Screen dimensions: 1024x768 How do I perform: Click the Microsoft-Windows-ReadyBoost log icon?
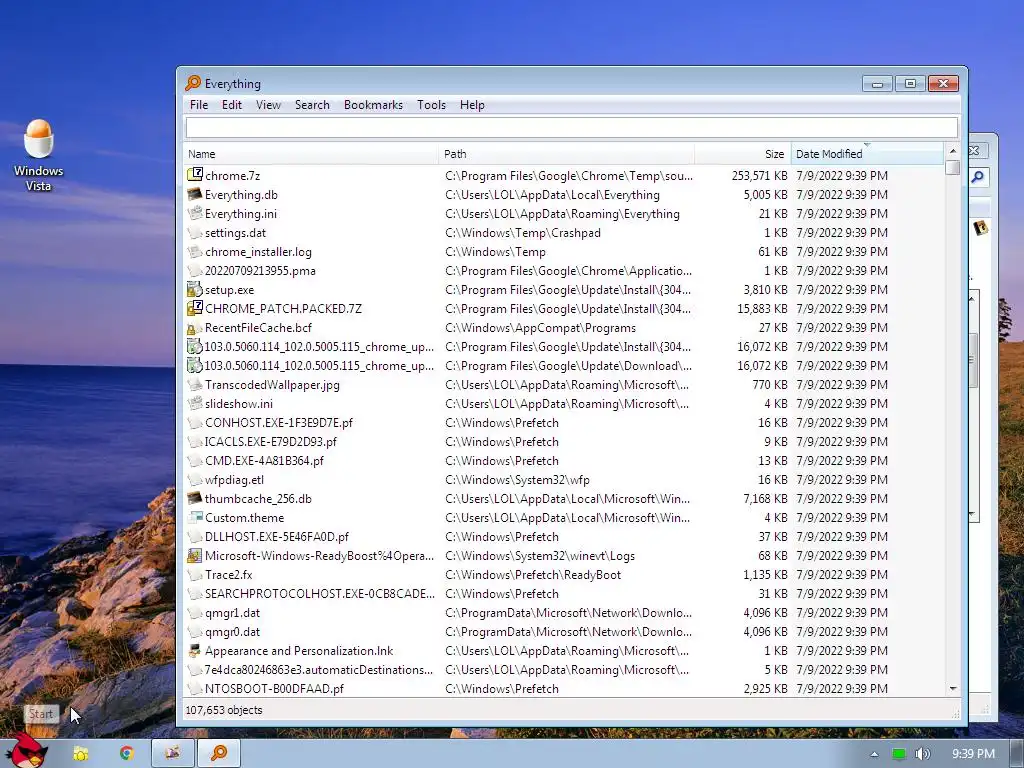pyautogui.click(x=195, y=556)
